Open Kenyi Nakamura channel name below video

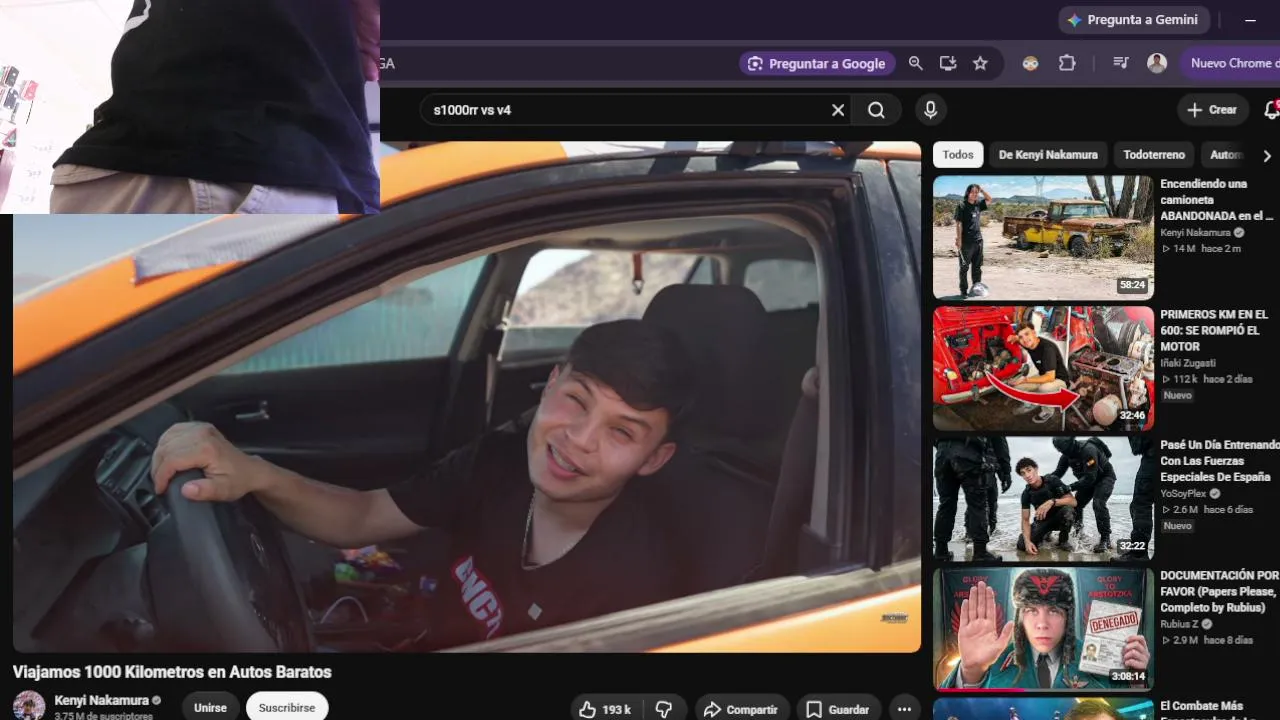(102, 701)
